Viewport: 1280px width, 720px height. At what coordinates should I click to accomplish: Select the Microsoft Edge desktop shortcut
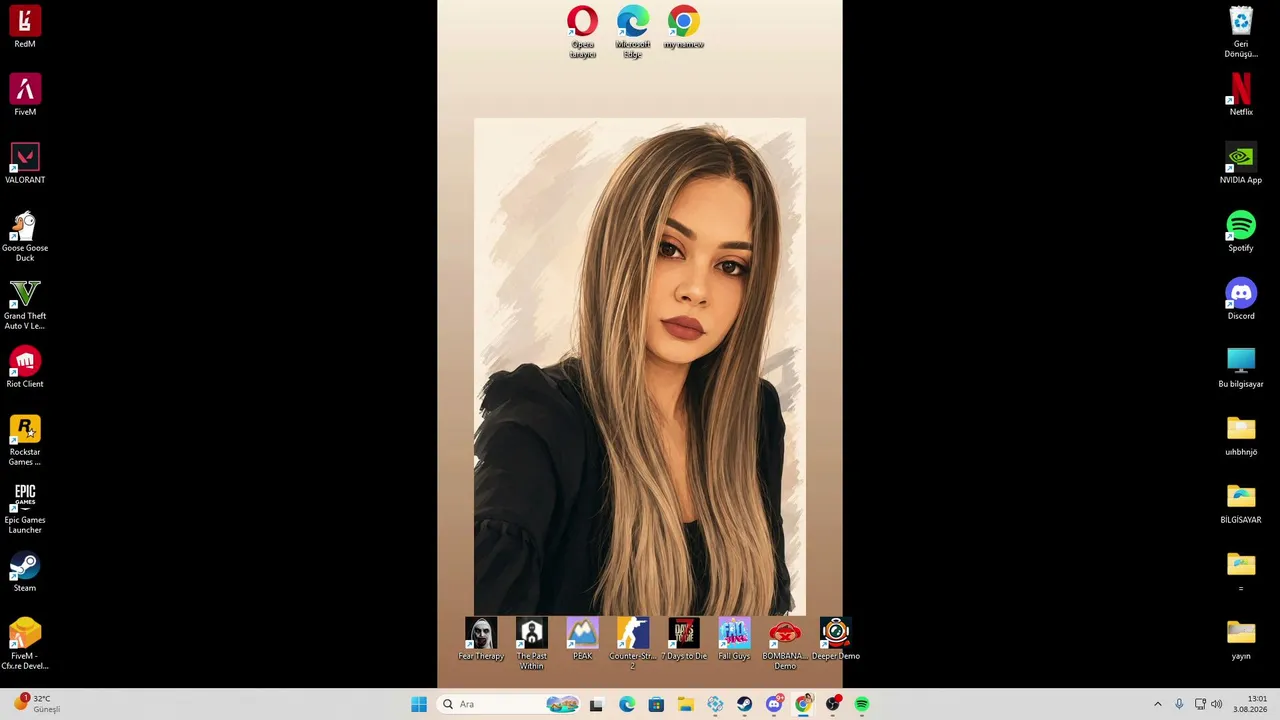click(633, 32)
